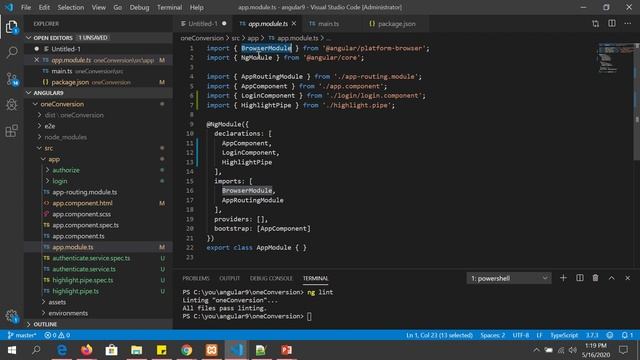Click the code minimap preview
The height and width of the screenshot is (360, 640).
tap(615, 57)
